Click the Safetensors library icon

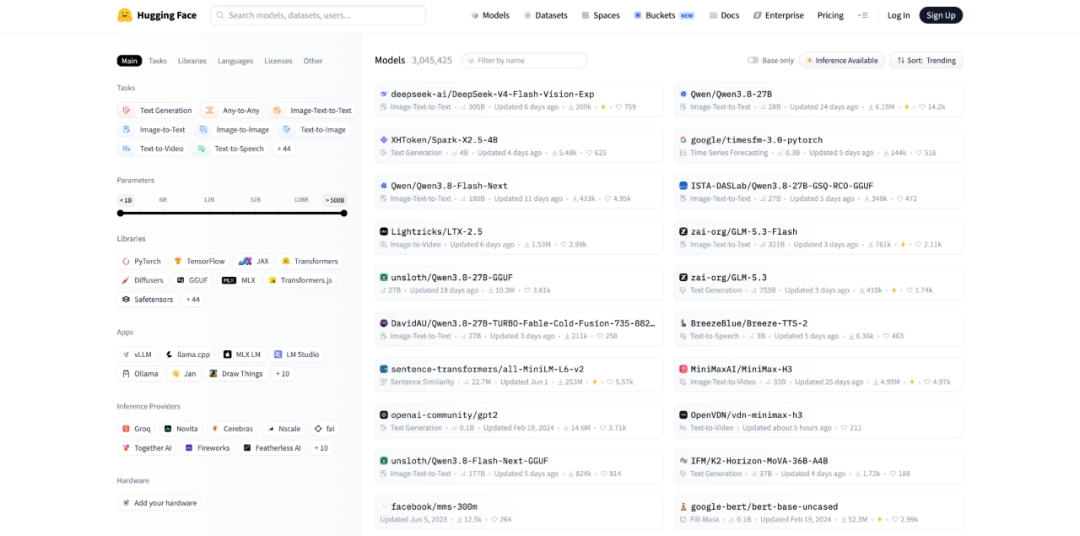coord(126,300)
